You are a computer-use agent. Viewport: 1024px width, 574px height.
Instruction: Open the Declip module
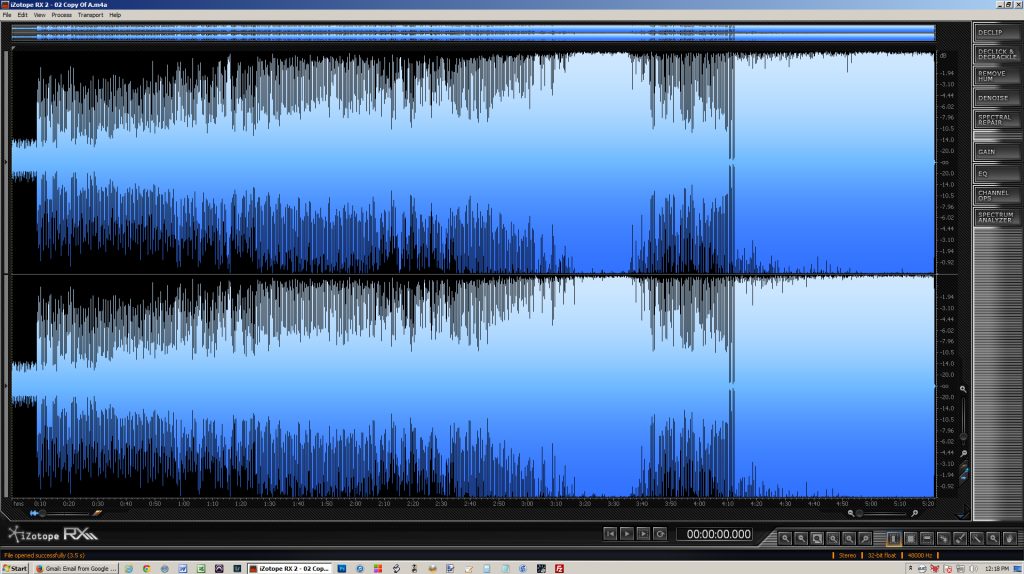click(997, 32)
